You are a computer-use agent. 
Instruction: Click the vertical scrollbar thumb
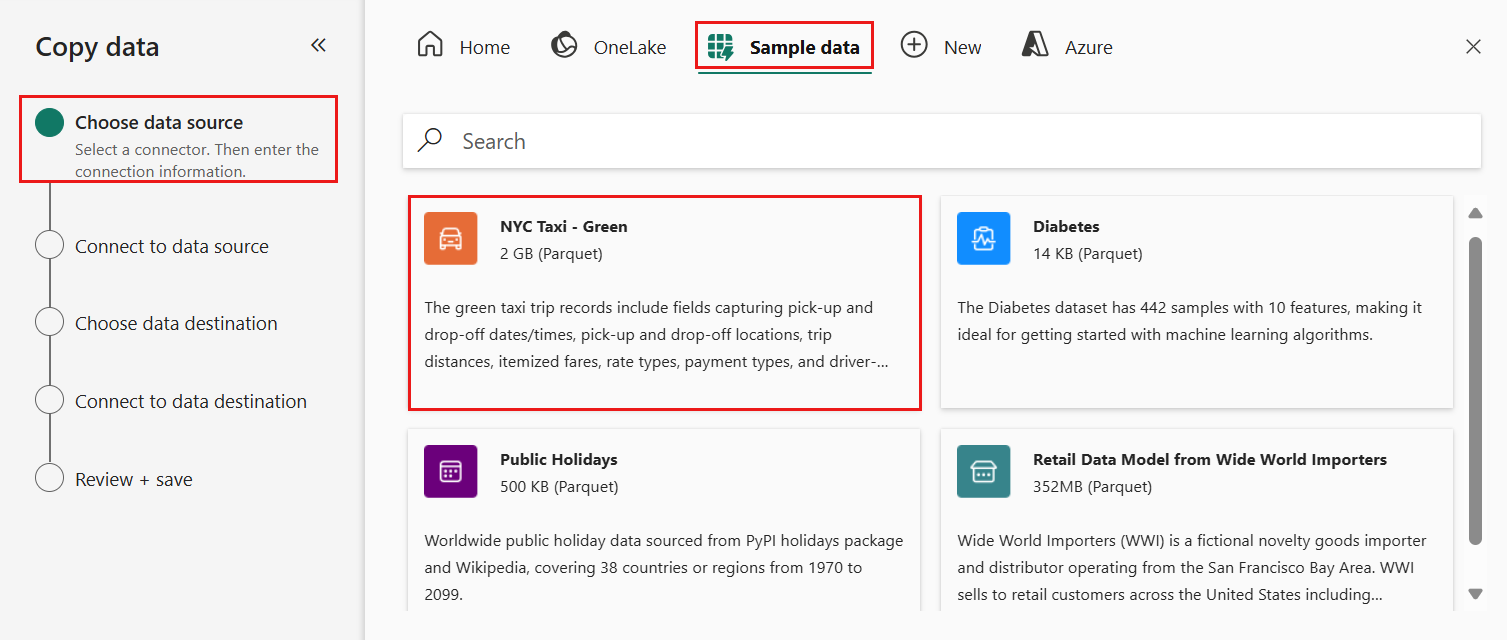1475,391
